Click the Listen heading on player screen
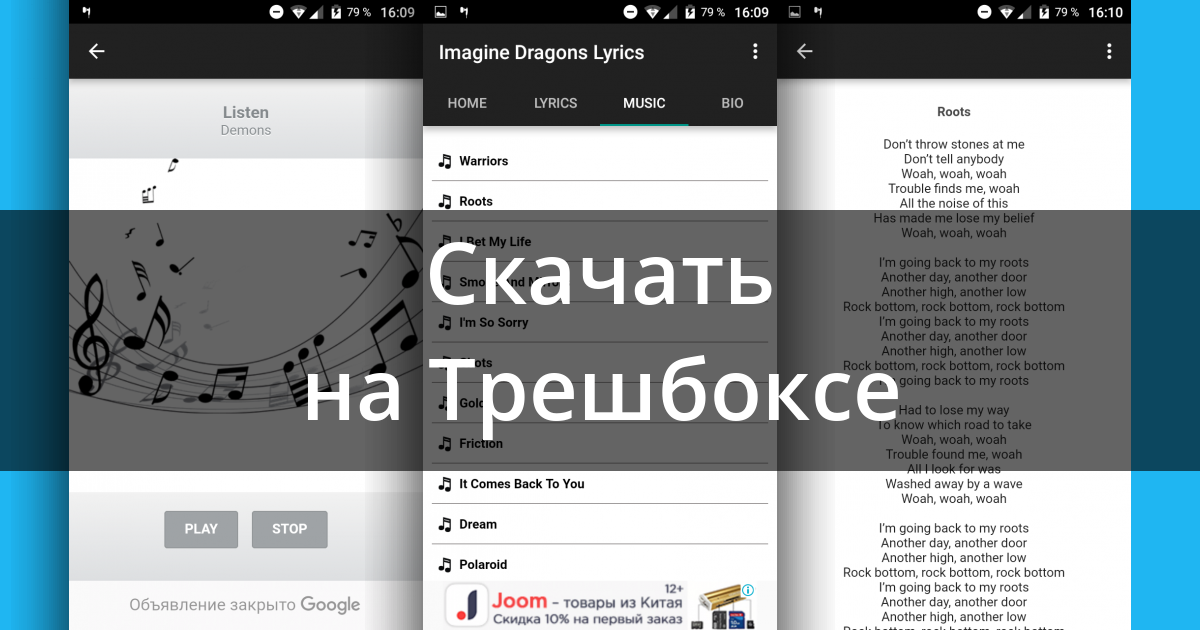Image resolution: width=1200 pixels, height=630 pixels. coord(246,112)
